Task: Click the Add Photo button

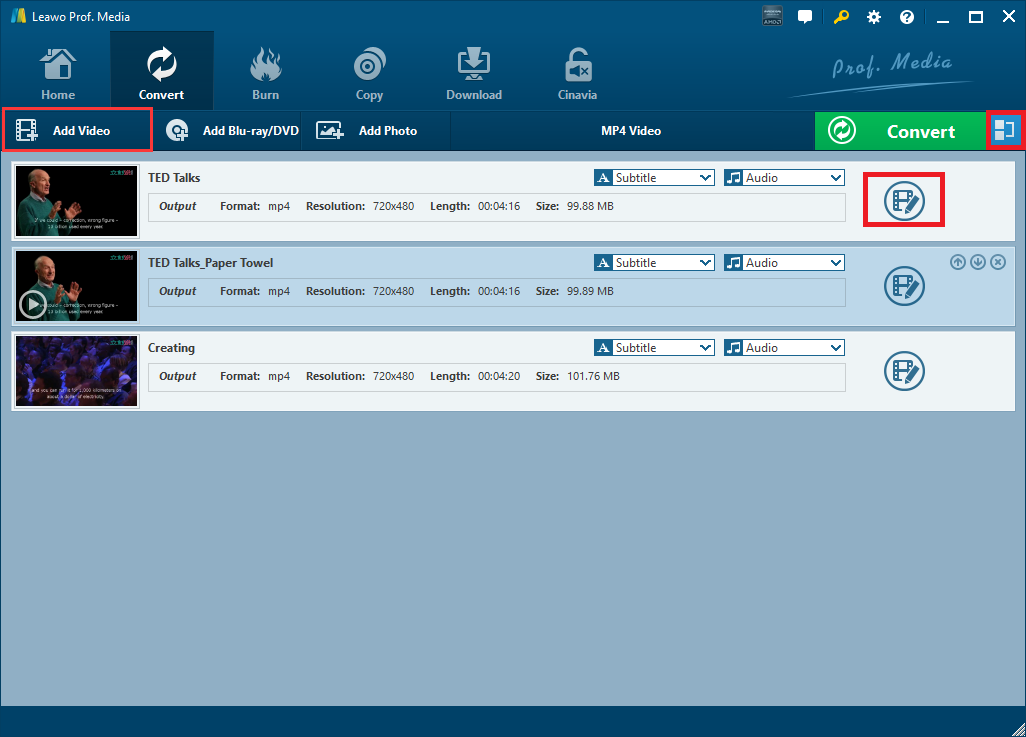Action: pyautogui.click(x=367, y=131)
